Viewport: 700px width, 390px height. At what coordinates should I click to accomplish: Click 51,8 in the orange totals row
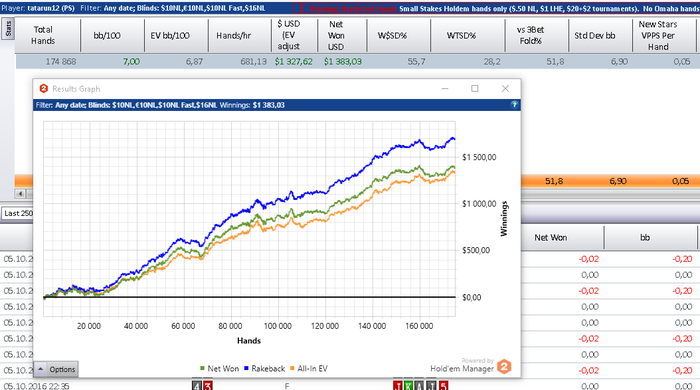pos(554,181)
